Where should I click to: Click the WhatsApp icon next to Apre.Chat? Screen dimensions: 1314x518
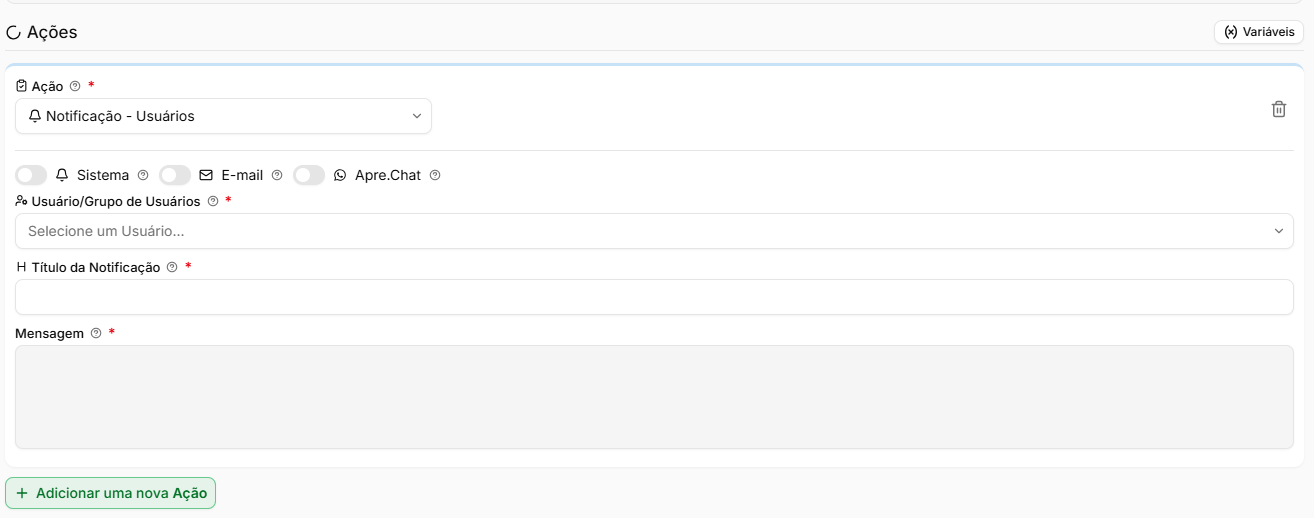340,175
